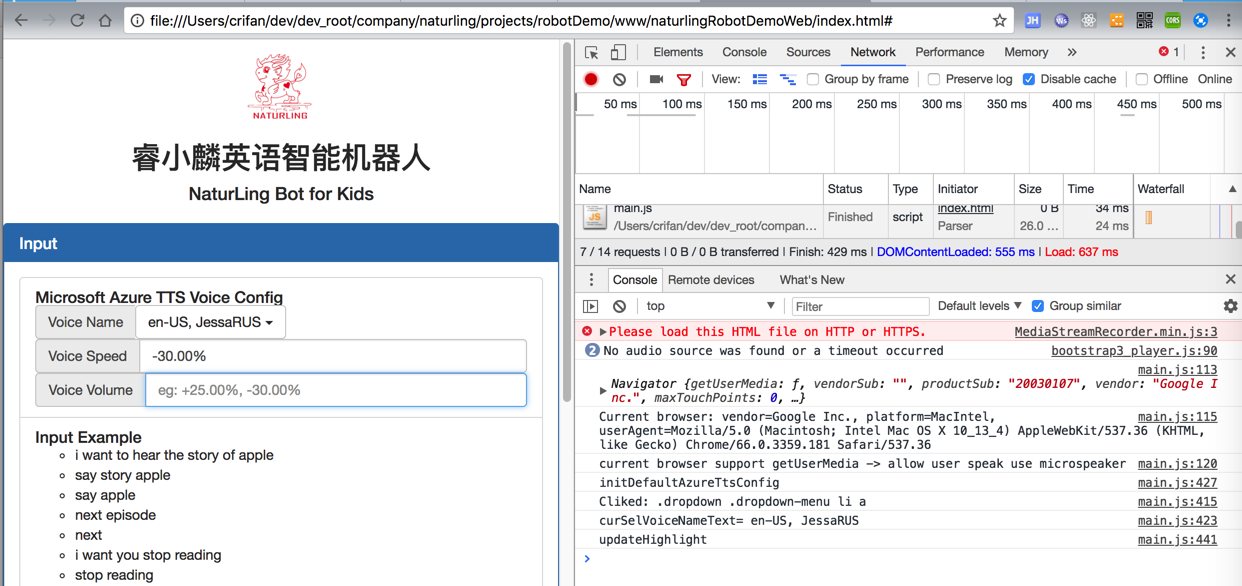Open the Performance tab
This screenshot has height=586, width=1242.
(950, 52)
